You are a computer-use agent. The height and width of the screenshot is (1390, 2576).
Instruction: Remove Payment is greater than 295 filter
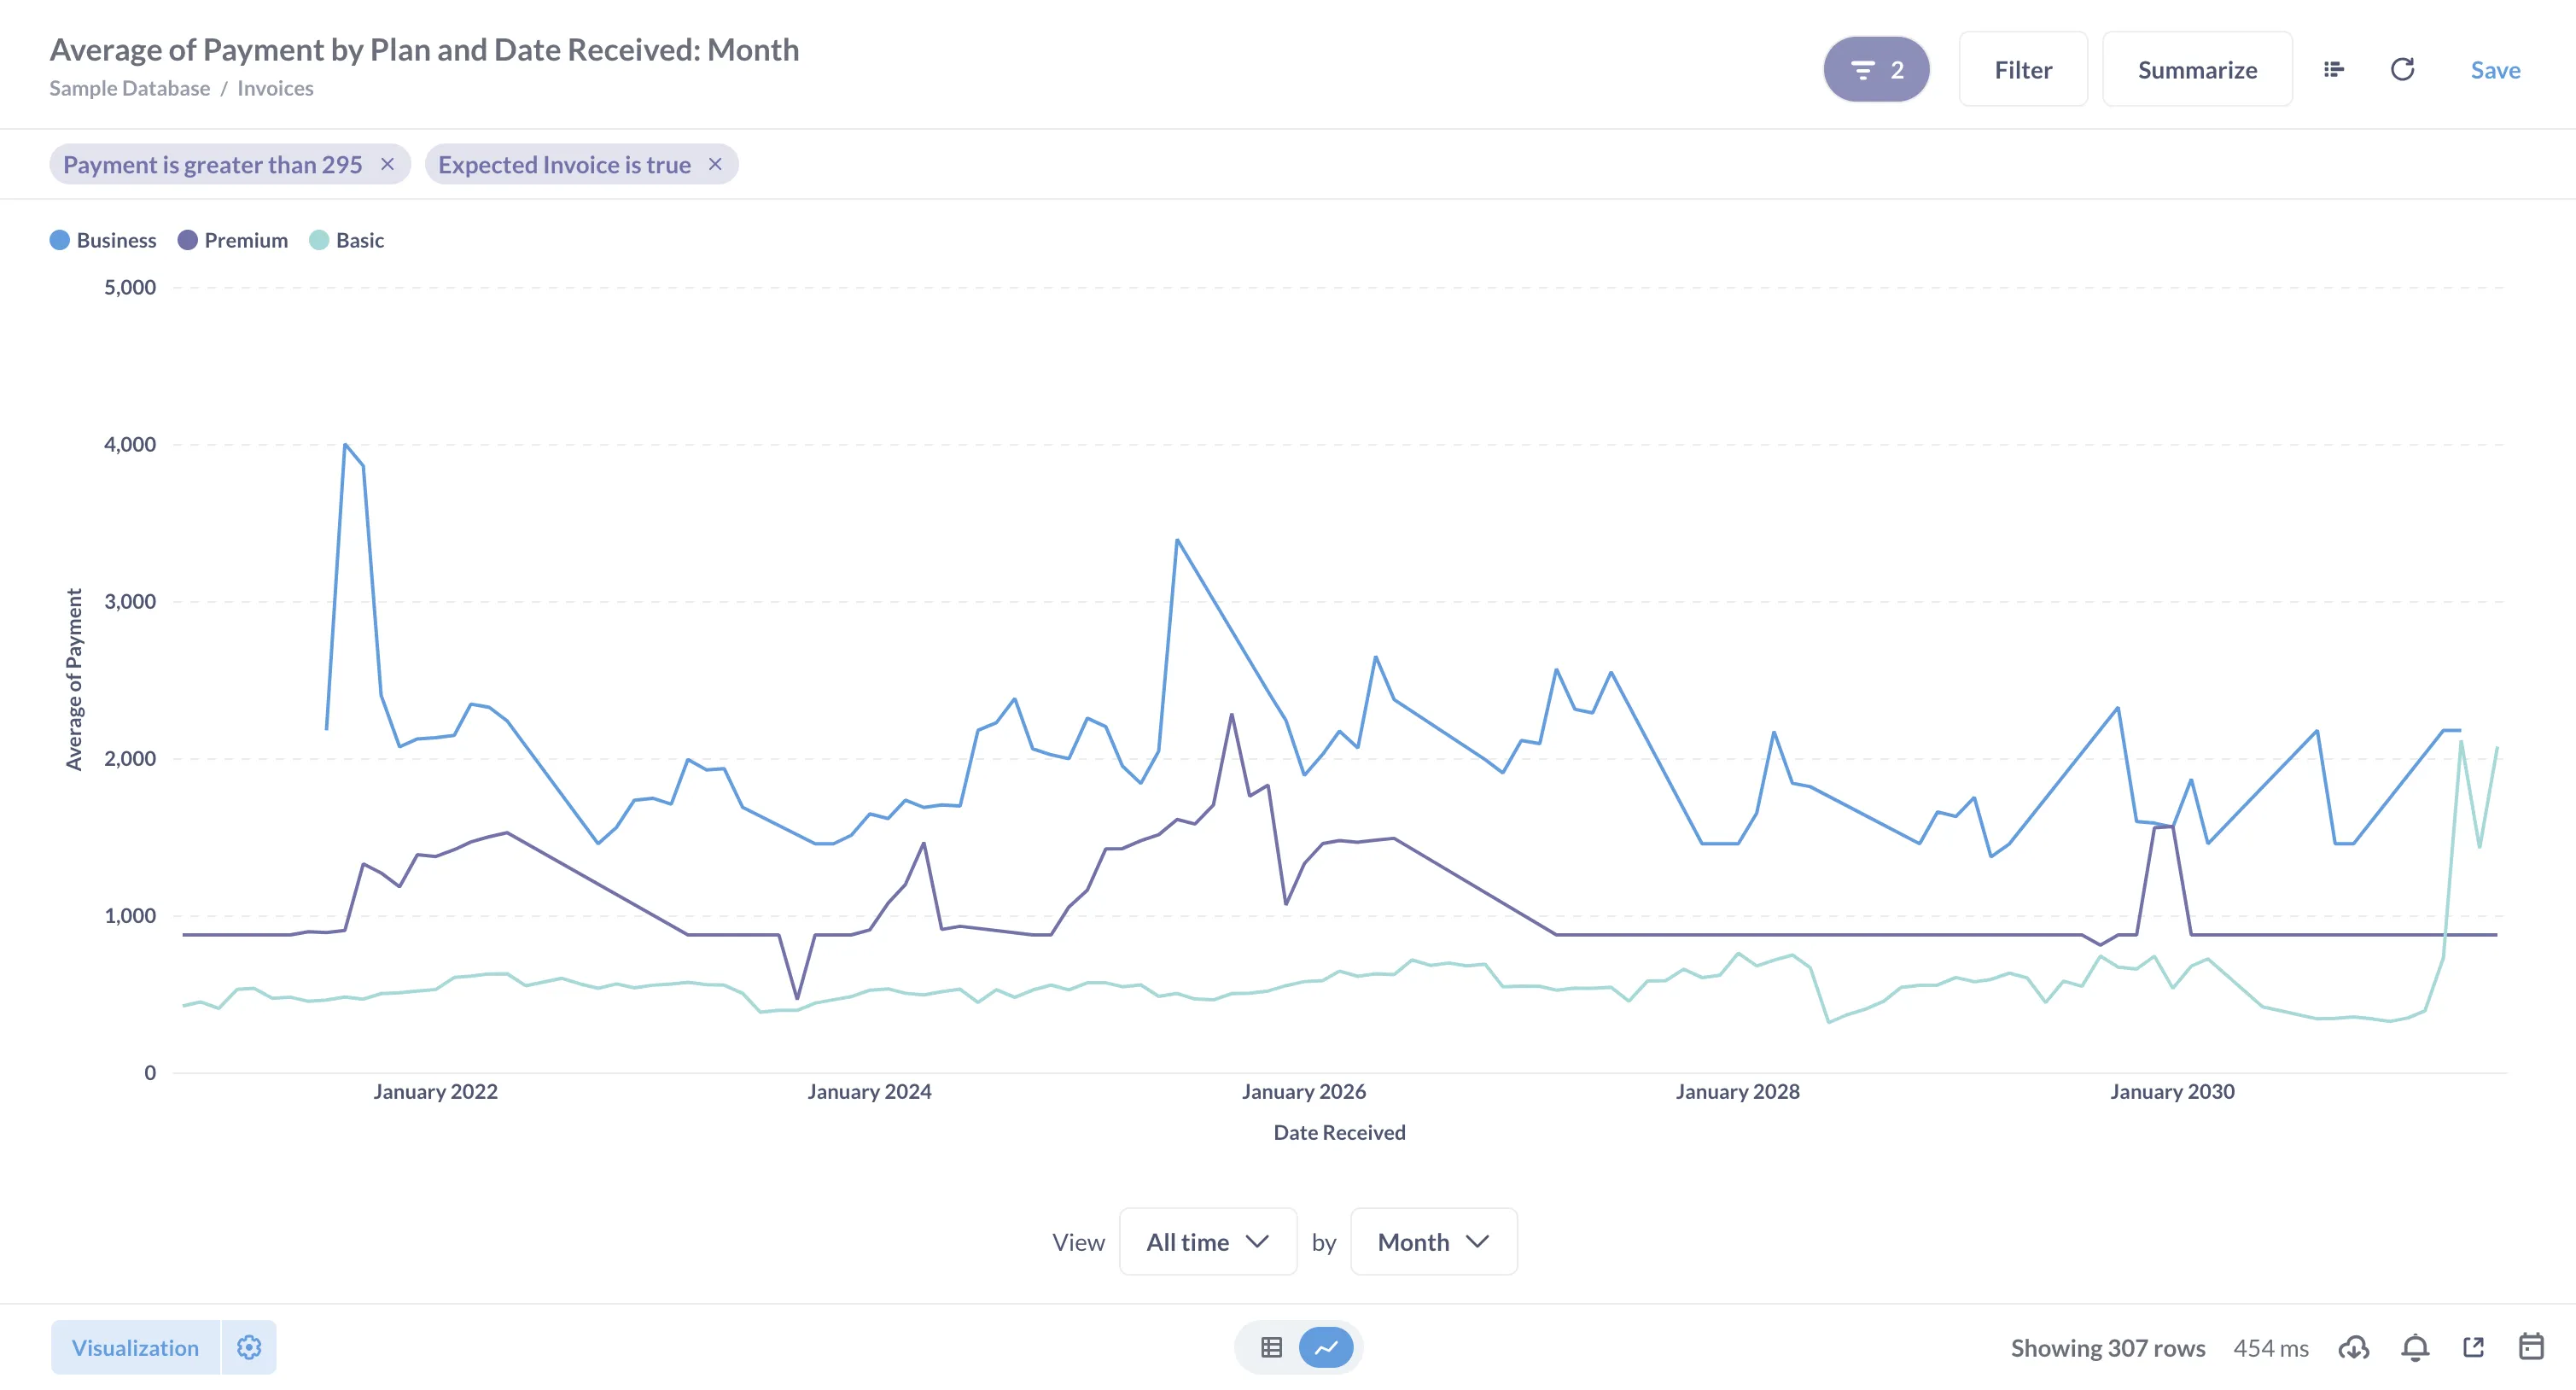(x=388, y=164)
